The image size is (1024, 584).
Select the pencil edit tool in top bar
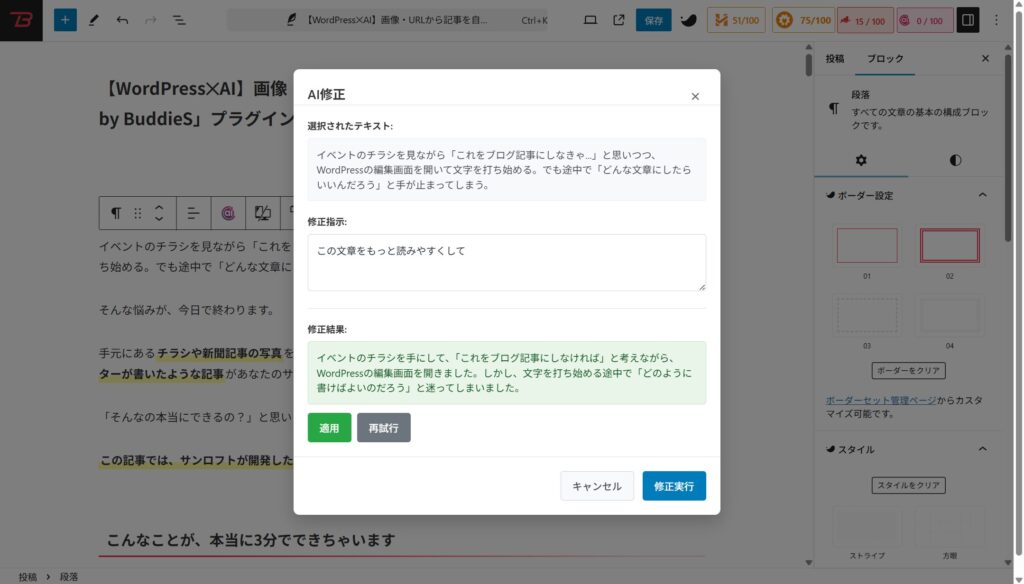click(93, 20)
